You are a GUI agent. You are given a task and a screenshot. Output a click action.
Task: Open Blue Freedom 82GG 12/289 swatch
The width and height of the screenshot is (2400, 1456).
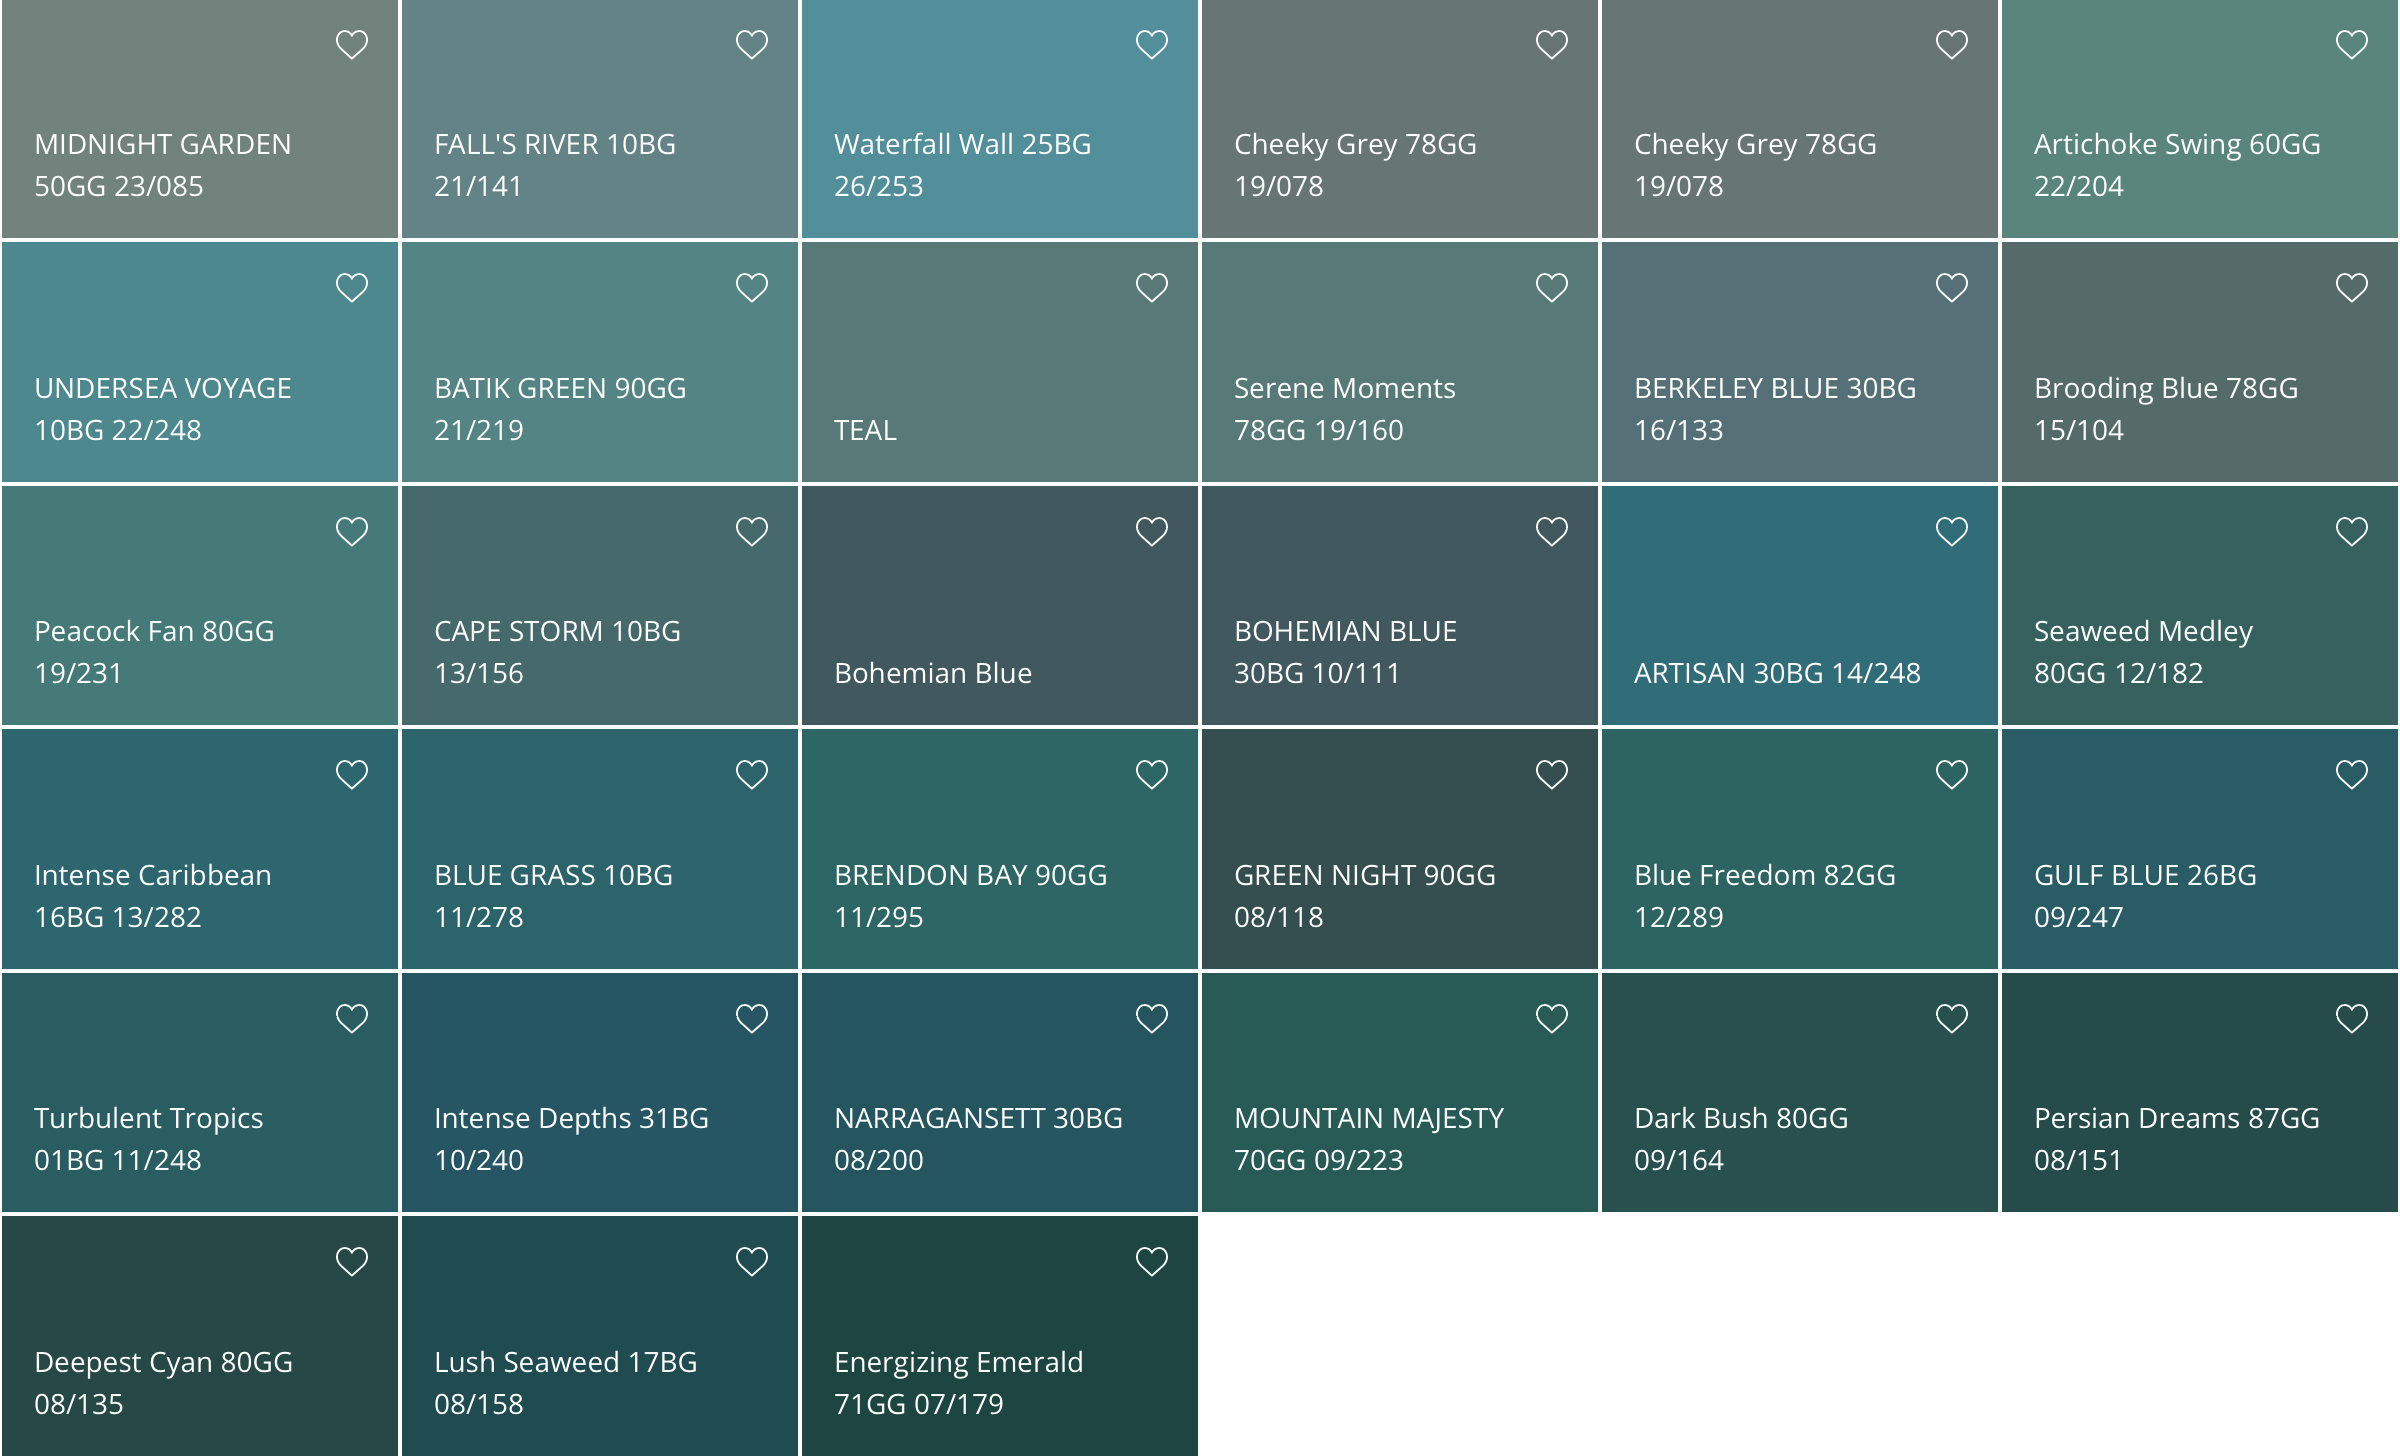click(1800, 849)
